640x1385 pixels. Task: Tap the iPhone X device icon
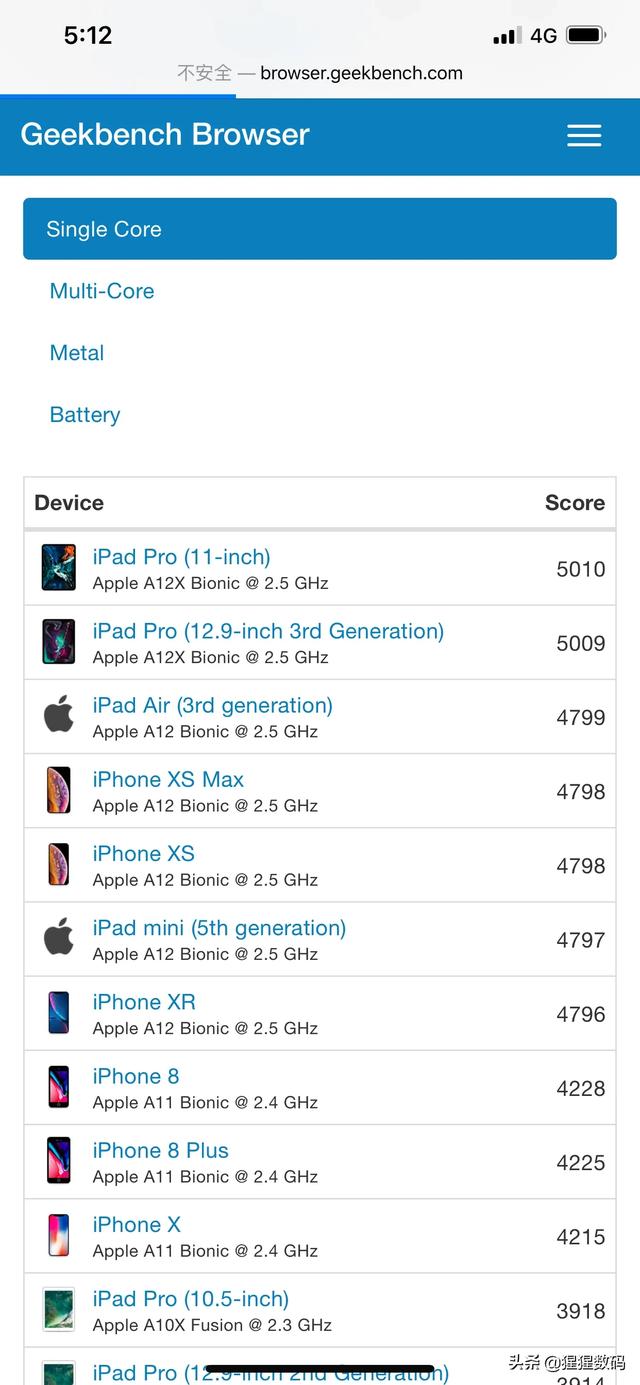click(59, 1235)
